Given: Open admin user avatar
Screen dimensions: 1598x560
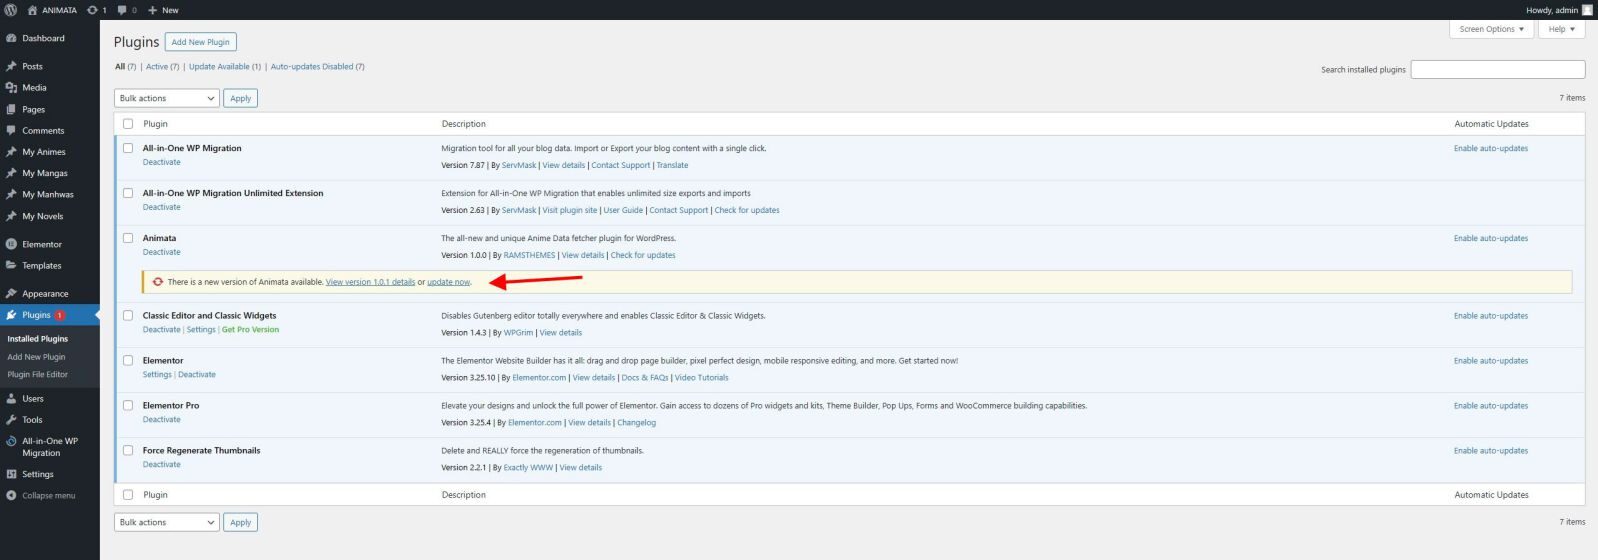Looking at the screenshot, I should click(x=1587, y=10).
